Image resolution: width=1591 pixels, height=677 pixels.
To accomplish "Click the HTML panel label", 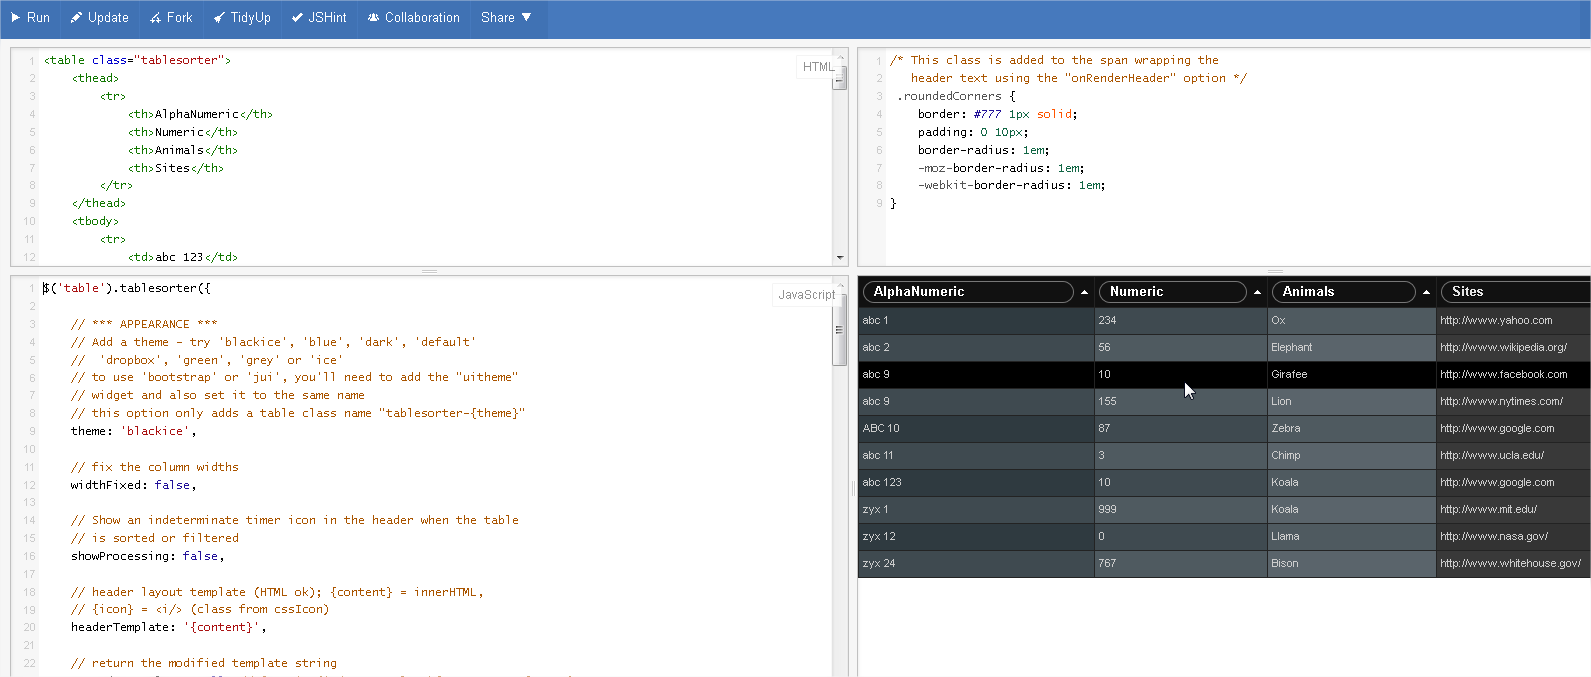I will [x=818, y=67].
